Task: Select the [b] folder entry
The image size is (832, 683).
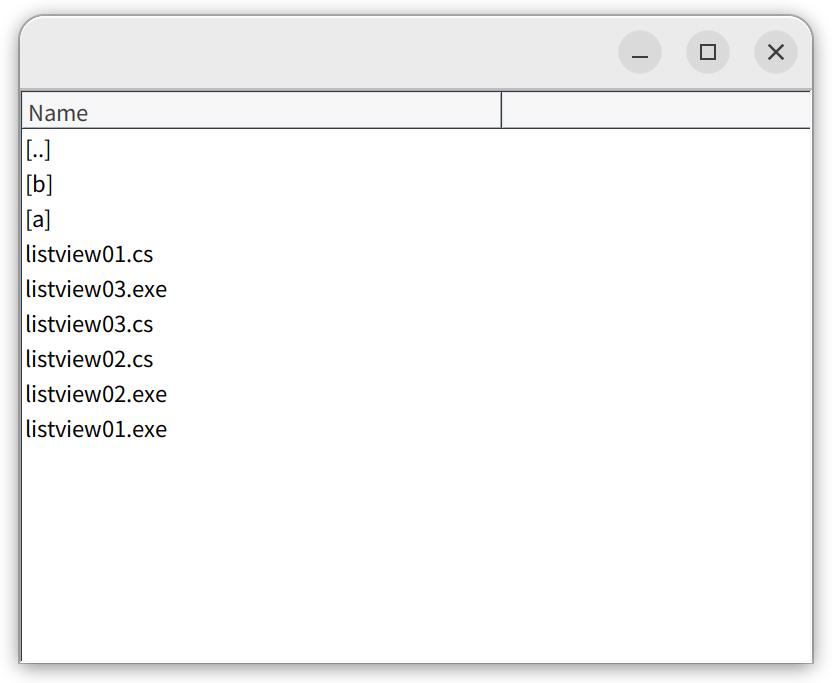Action: click(x=39, y=185)
